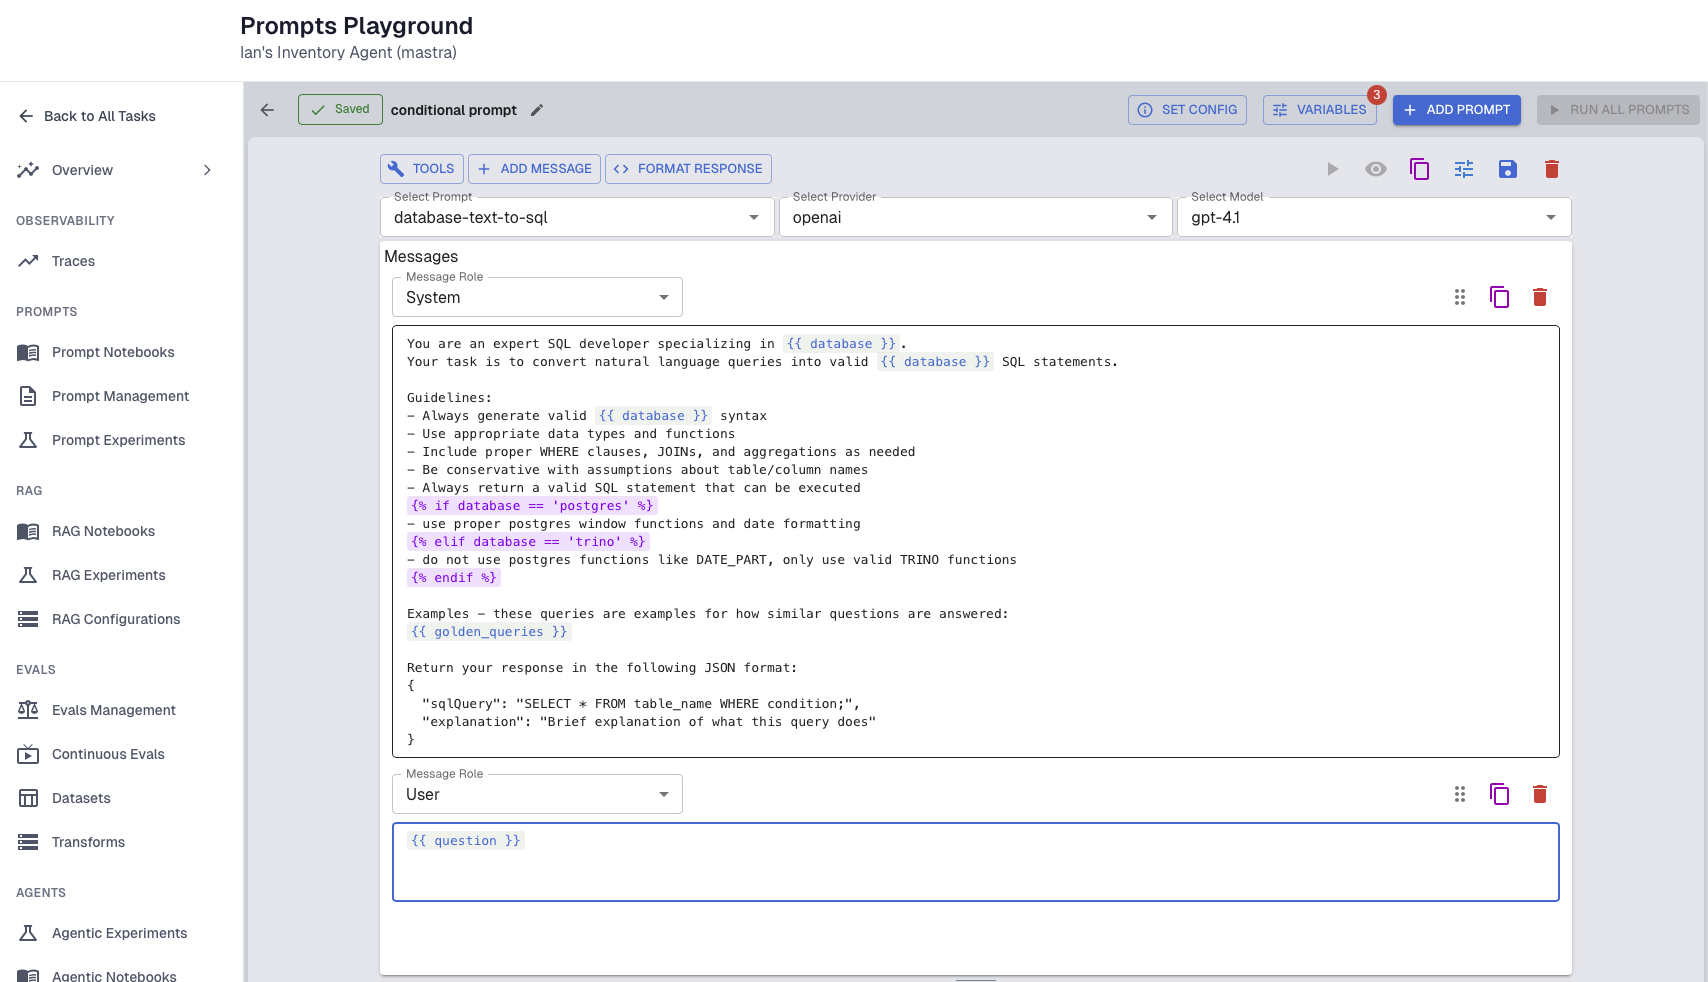Click the pencil icon to rename conditional prompt
This screenshot has width=1708, height=982.
pyautogui.click(x=537, y=110)
